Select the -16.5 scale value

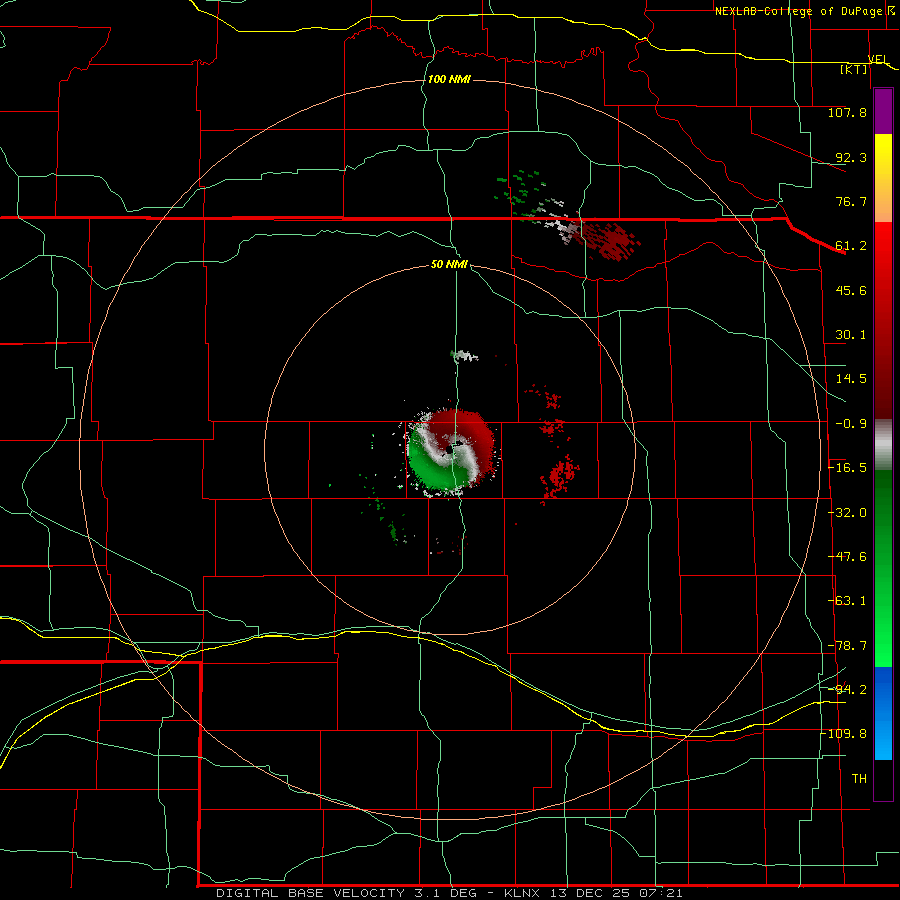pyautogui.click(x=847, y=468)
